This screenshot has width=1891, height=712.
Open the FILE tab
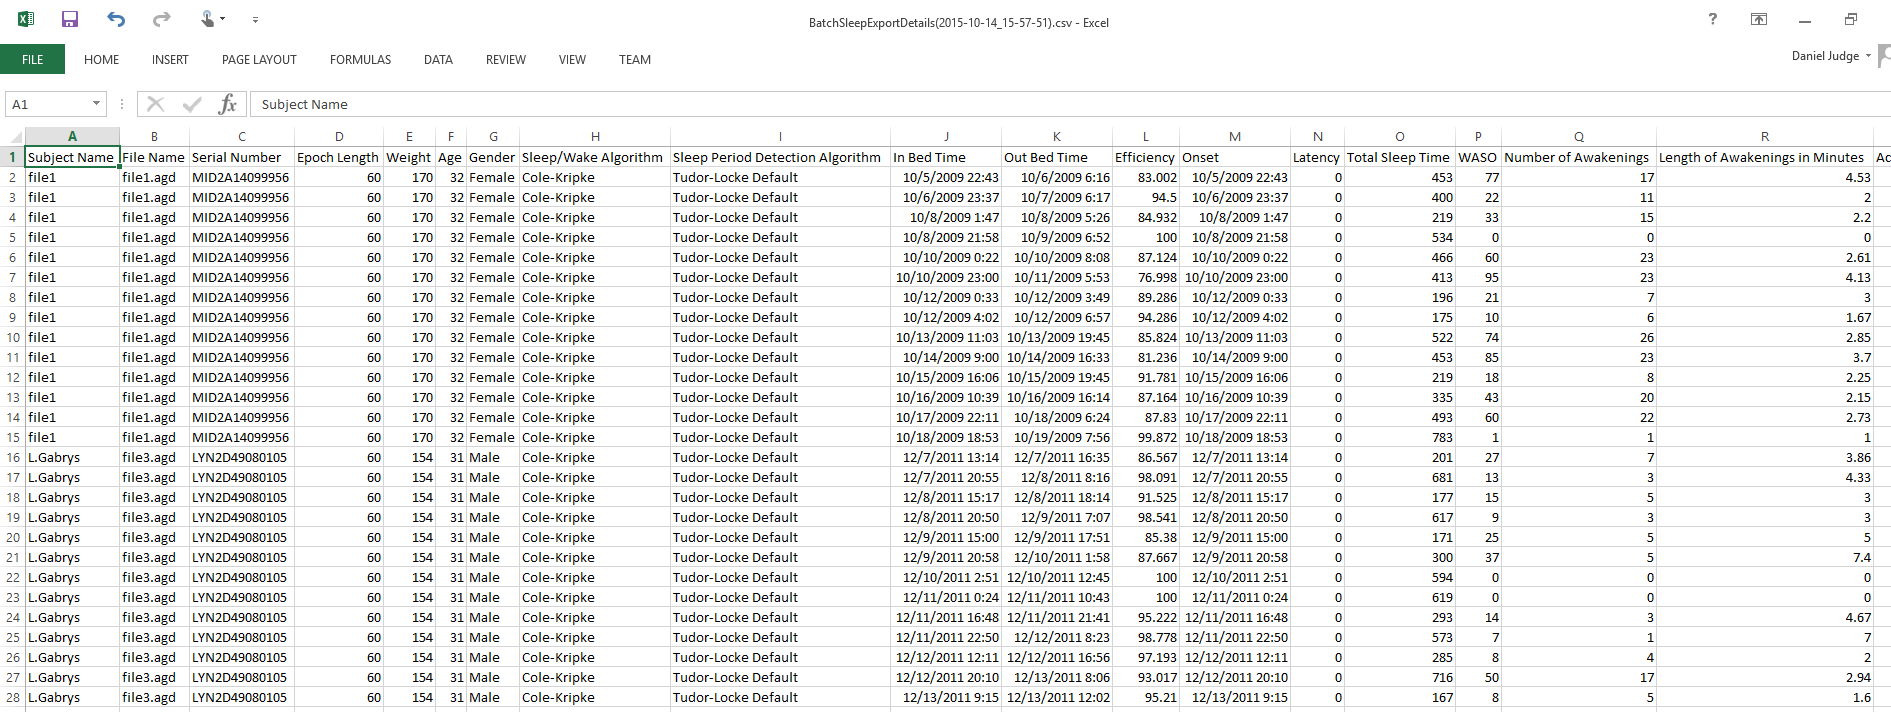click(x=32, y=59)
